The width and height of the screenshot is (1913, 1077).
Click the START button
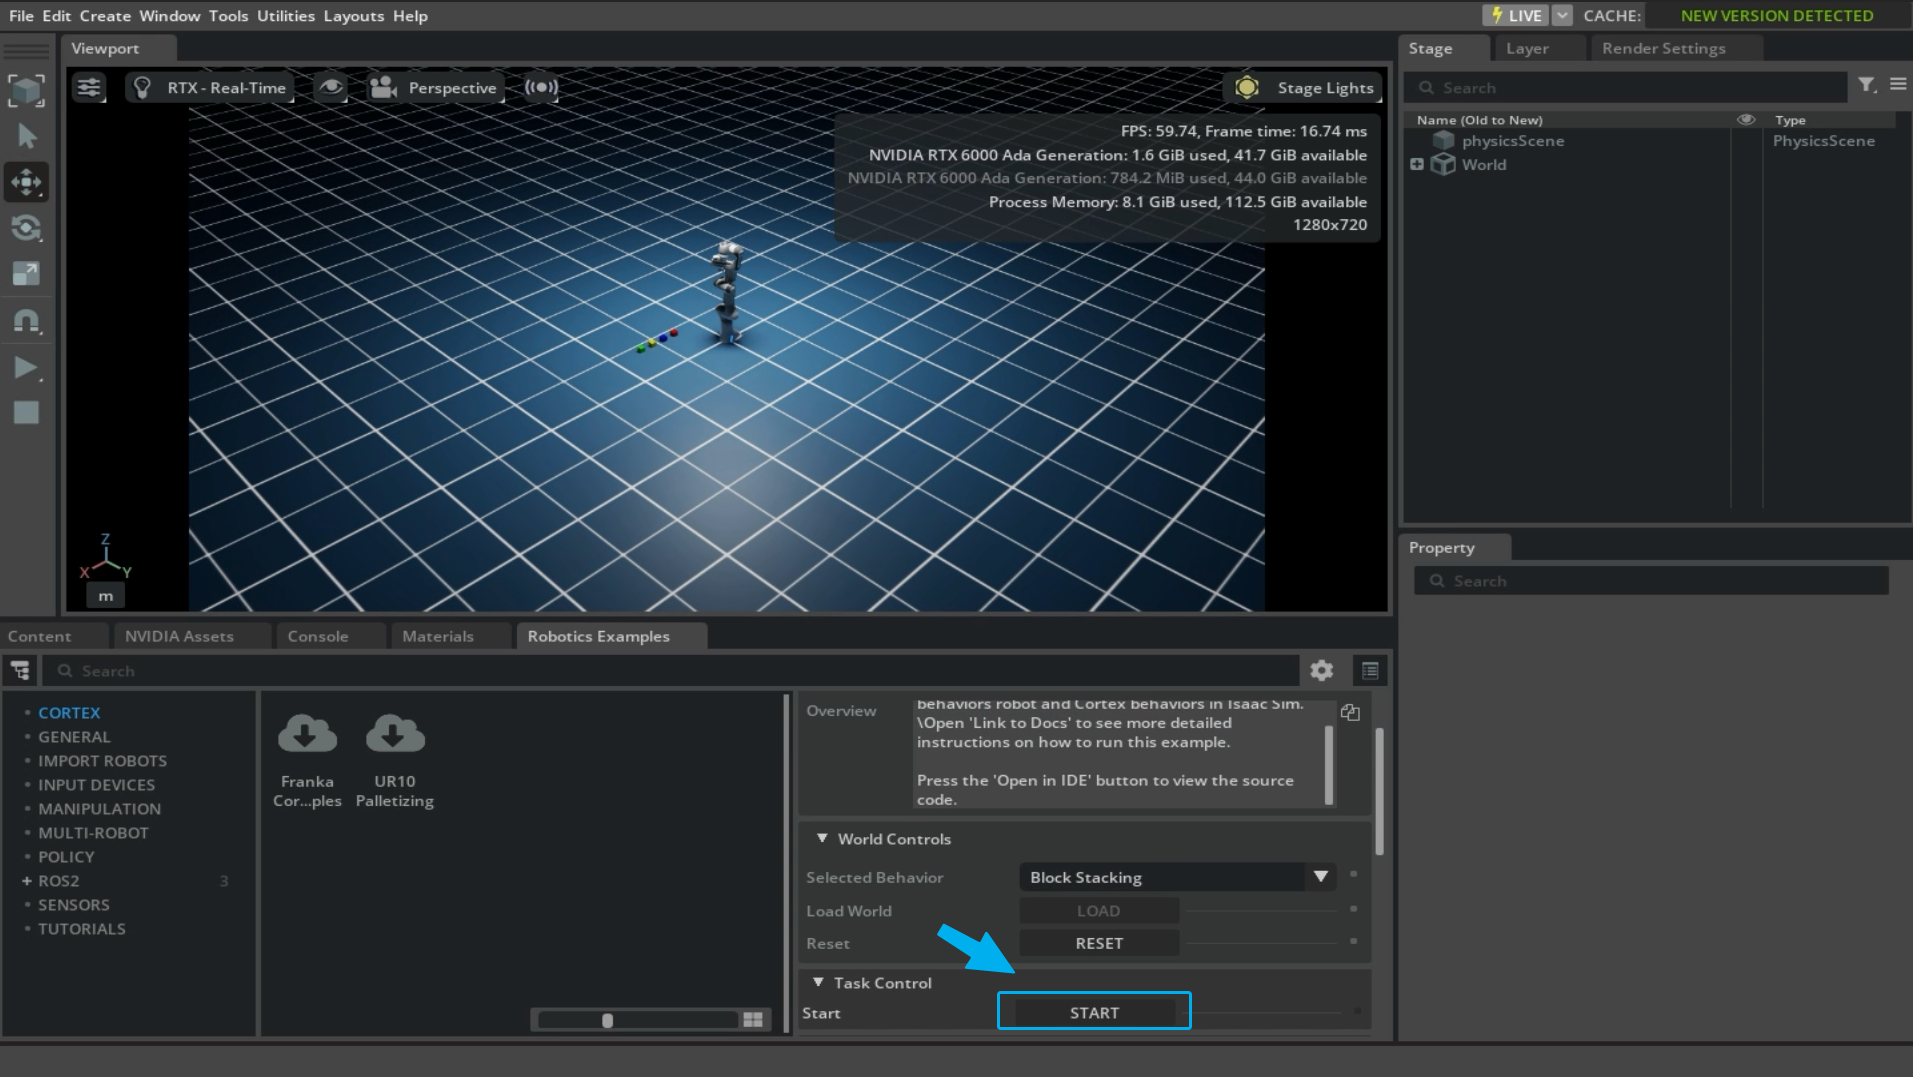tap(1094, 1013)
